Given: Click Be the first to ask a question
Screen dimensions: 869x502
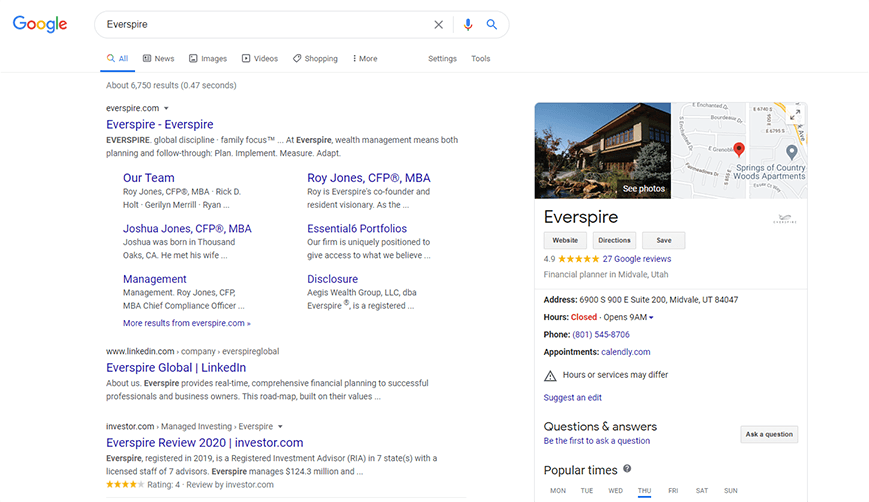Looking at the screenshot, I should click(597, 441).
